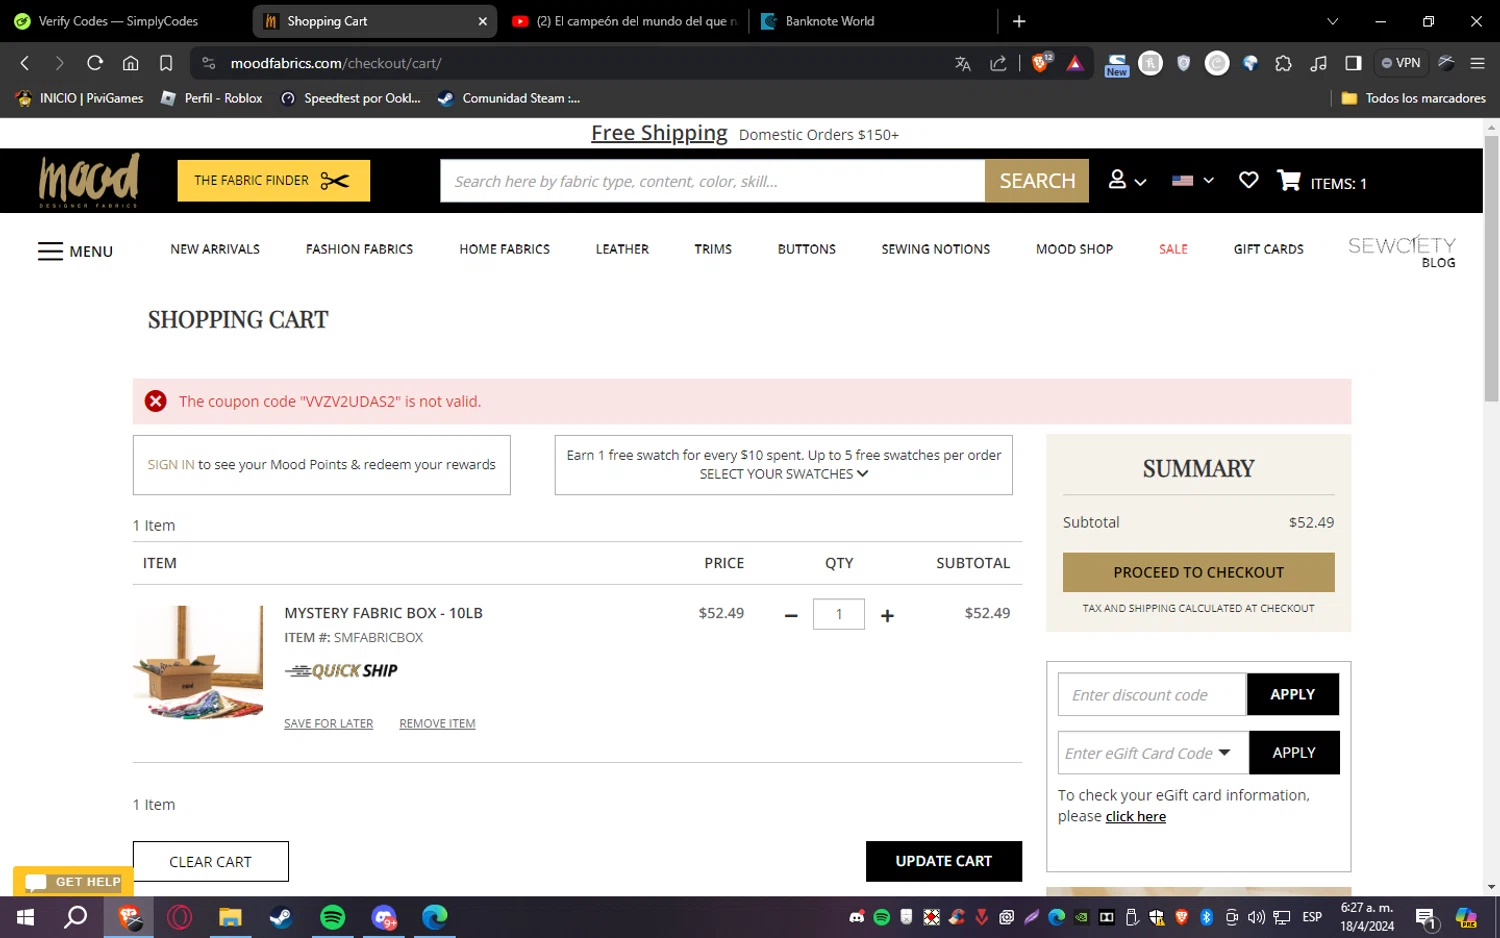This screenshot has width=1500, height=938.
Task: Open Brave Shields lion icon
Action: [x=1041, y=62]
